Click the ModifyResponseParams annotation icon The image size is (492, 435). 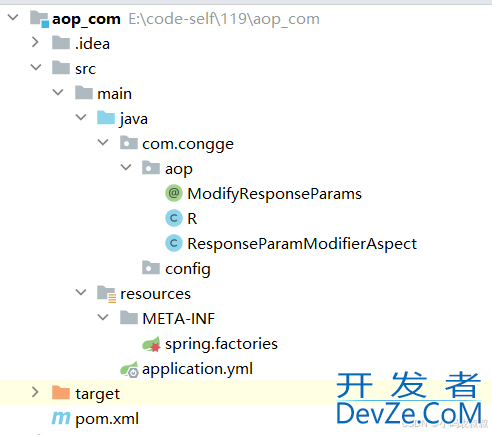[174, 193]
